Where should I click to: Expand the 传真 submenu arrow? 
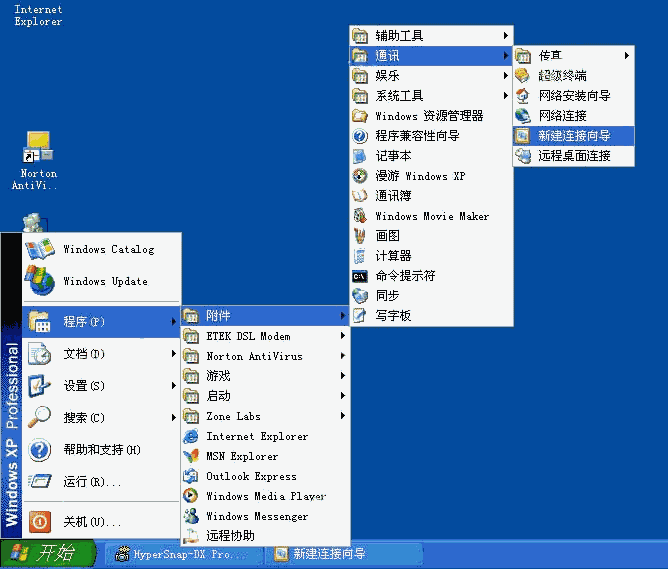[x=627, y=55]
